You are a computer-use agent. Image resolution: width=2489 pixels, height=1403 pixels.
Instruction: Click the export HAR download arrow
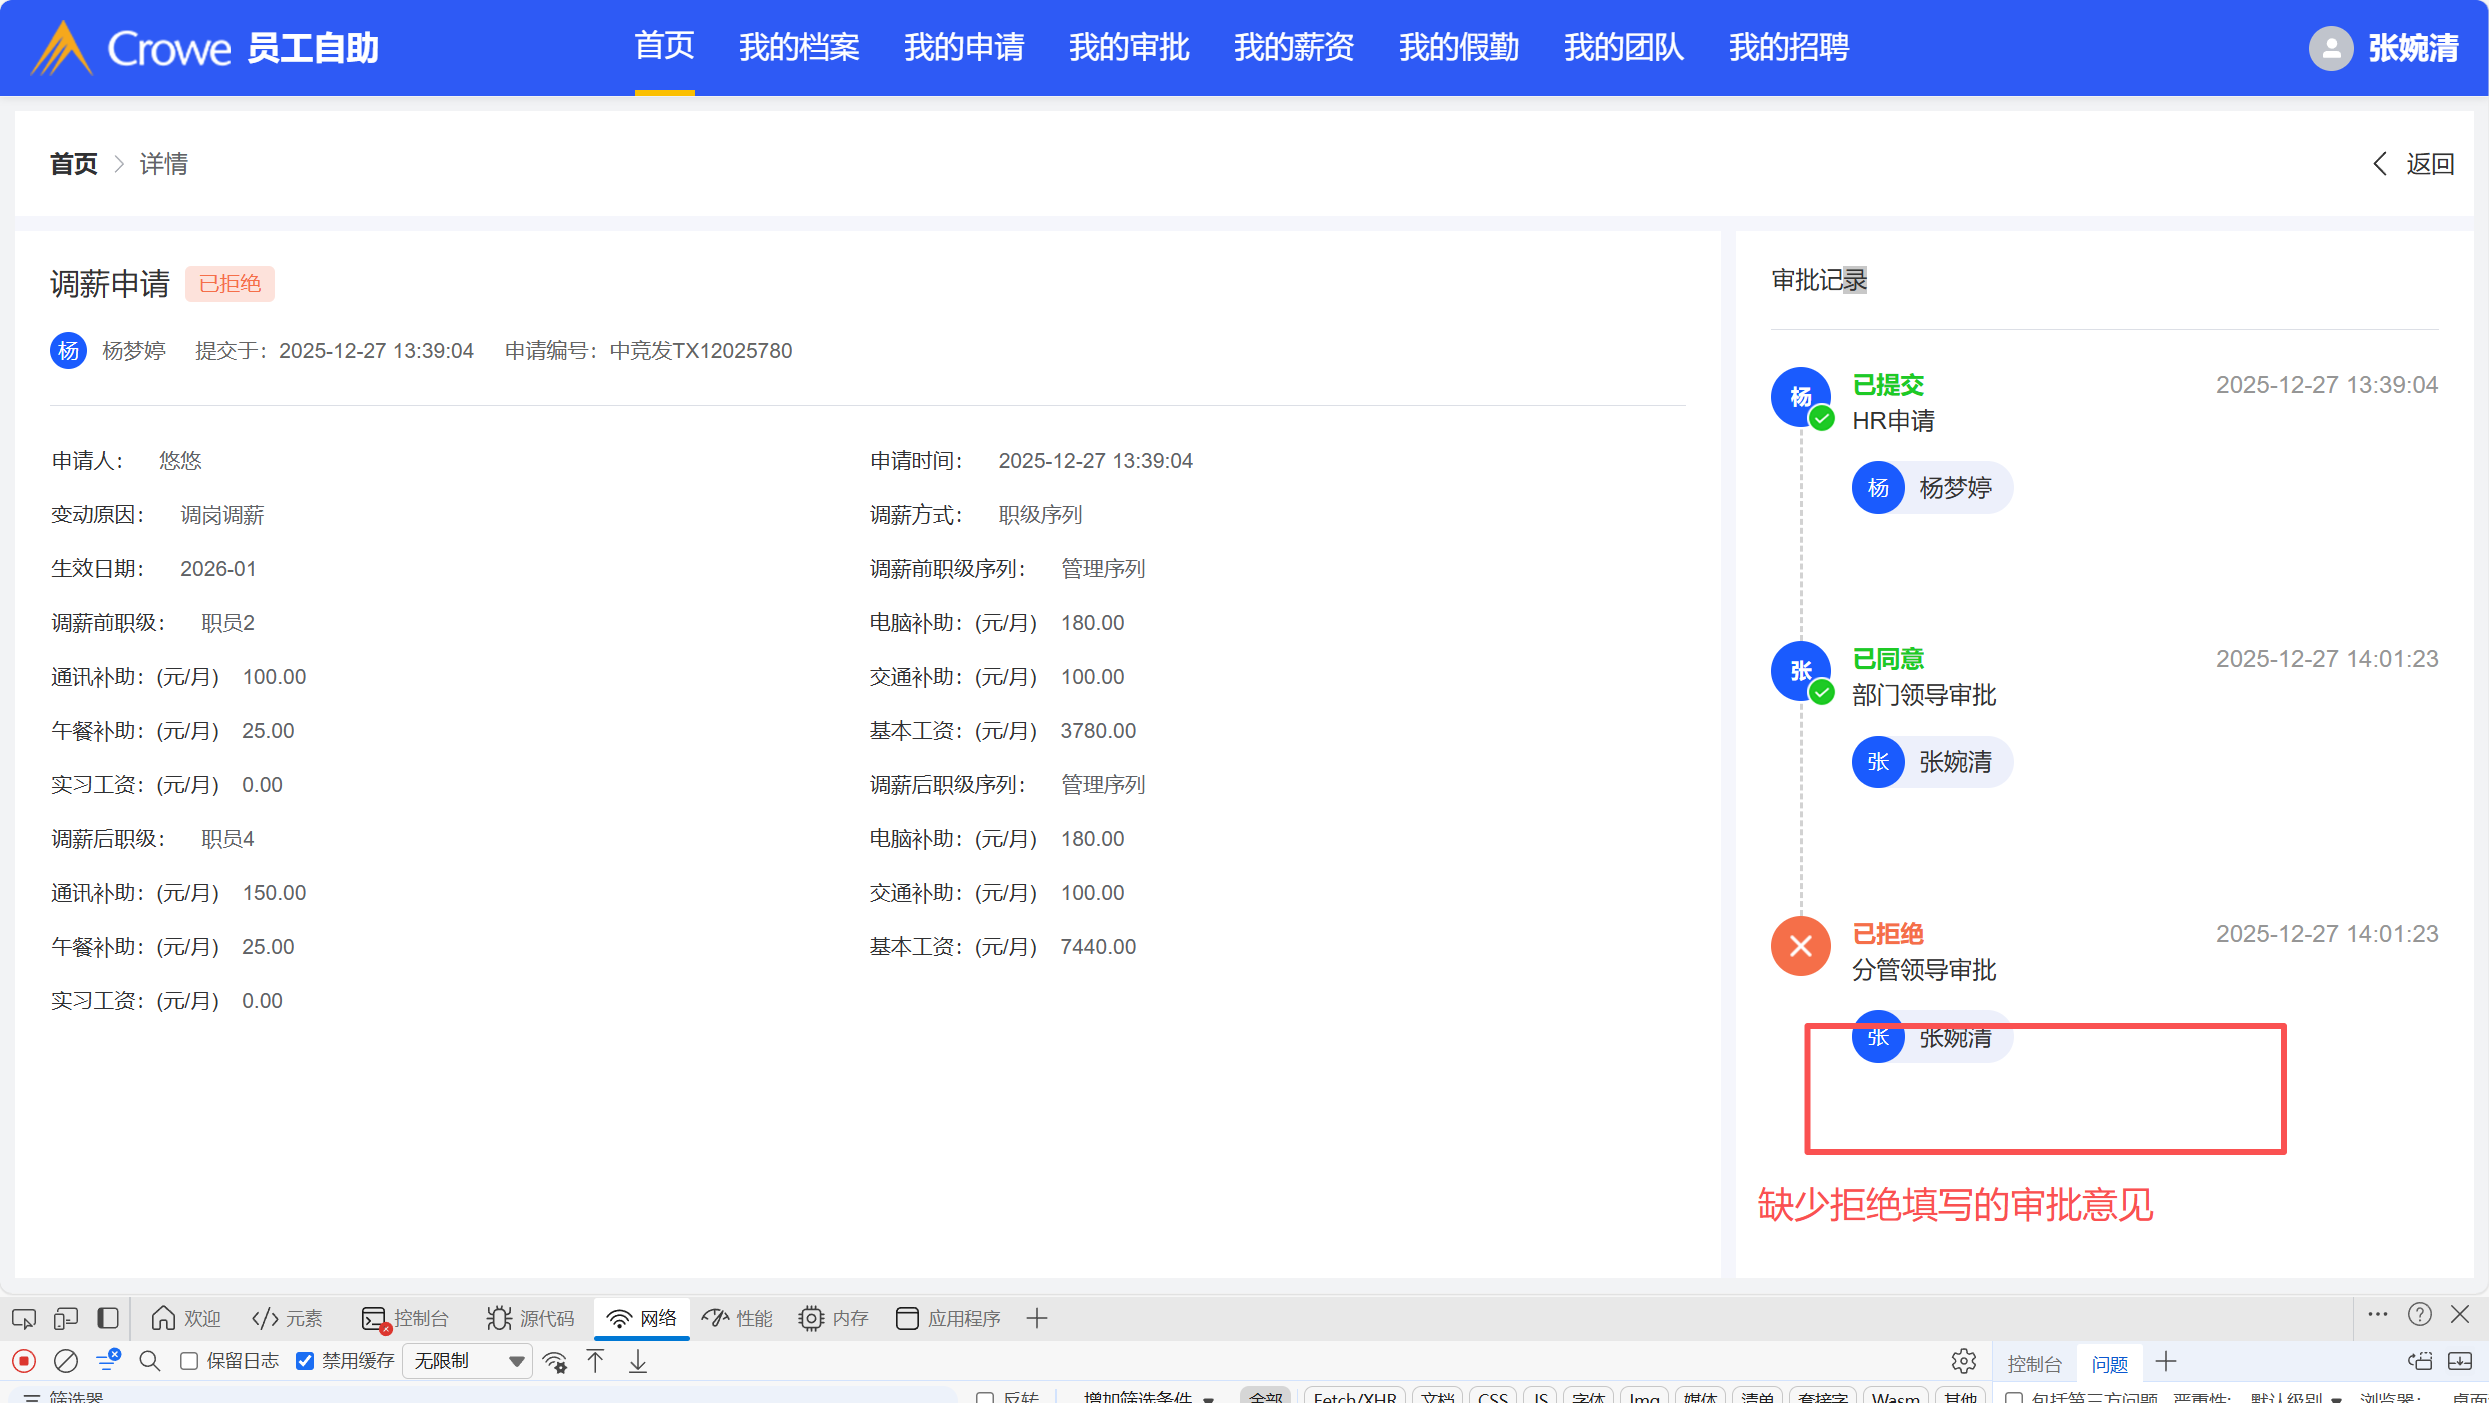coord(638,1361)
